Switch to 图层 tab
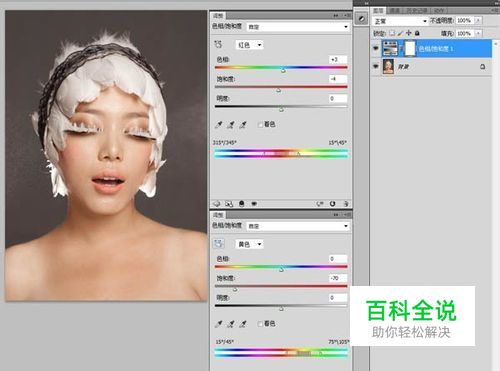Image resolution: width=500 pixels, height=371 pixels. click(x=378, y=11)
